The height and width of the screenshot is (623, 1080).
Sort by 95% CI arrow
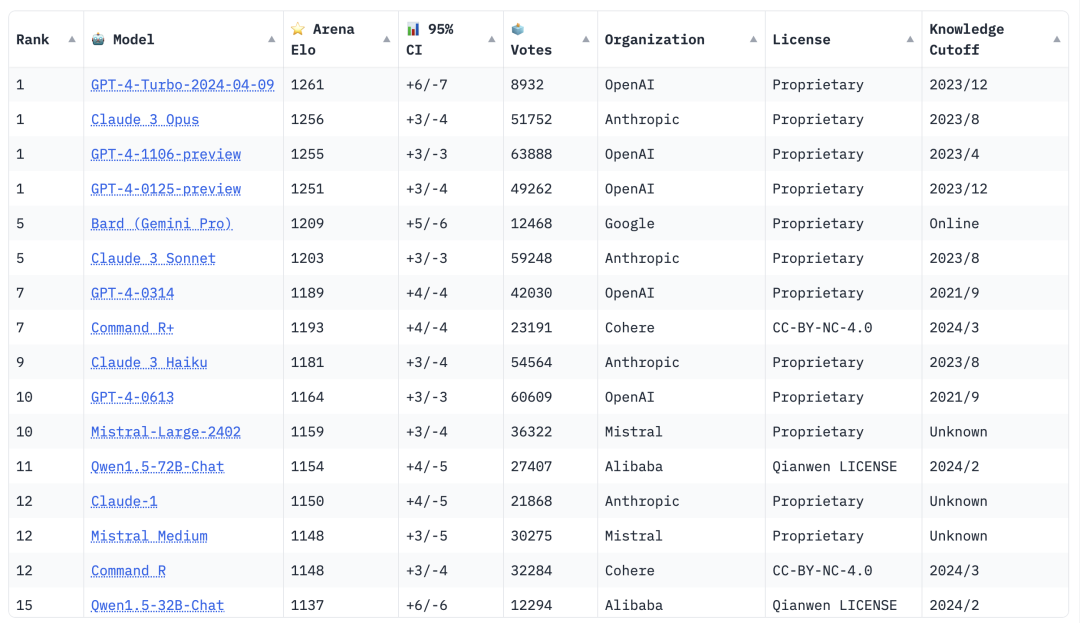491,39
